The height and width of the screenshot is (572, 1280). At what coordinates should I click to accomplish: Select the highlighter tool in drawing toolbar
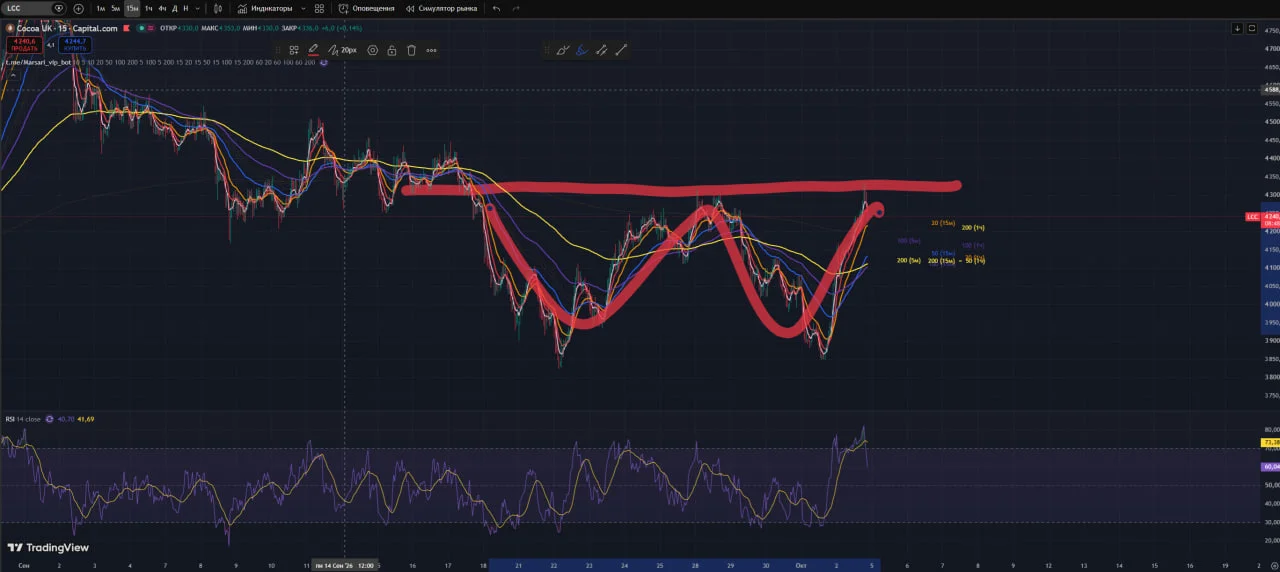(x=582, y=50)
